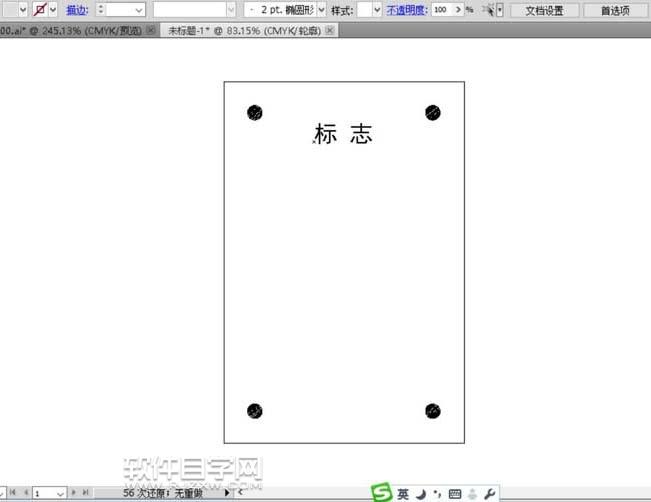Open the 2 pt. 椭圆形 brush dropdown
Viewport: 651px width, 502px height.
click(x=321, y=9)
